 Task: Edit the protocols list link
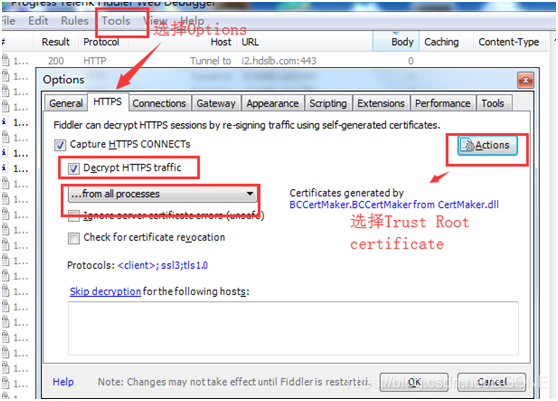click(162, 265)
